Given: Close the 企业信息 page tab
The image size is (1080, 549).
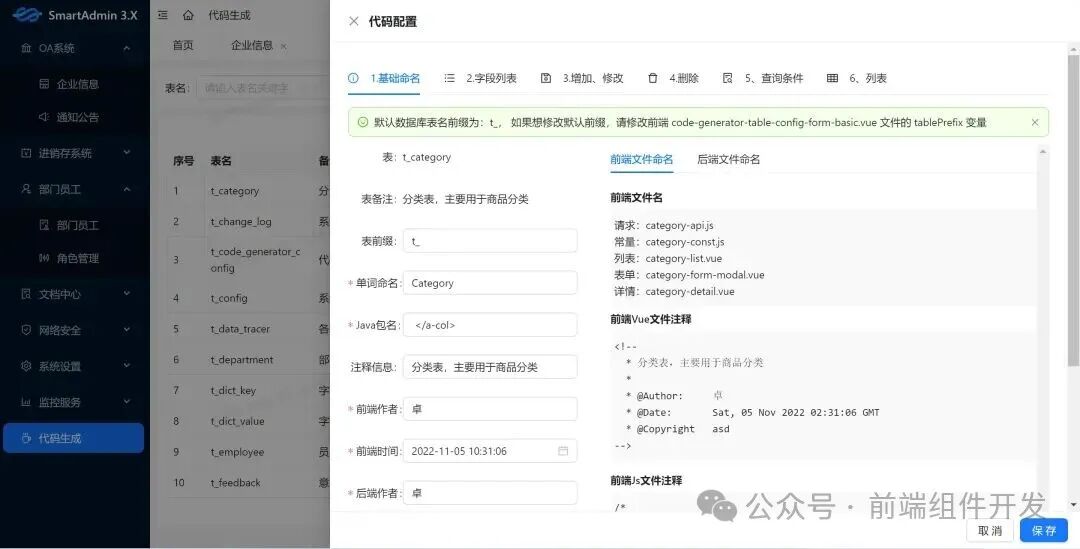Looking at the screenshot, I should [283, 46].
